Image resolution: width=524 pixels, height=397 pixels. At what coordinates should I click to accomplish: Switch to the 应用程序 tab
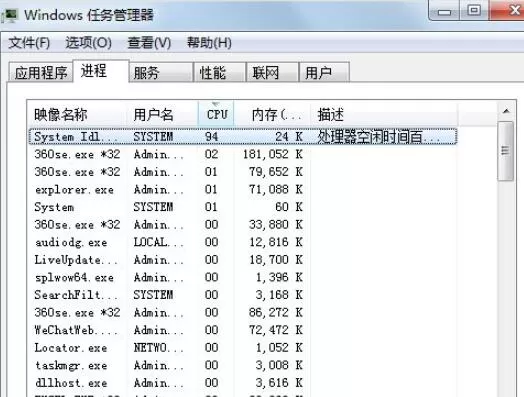click(41, 72)
